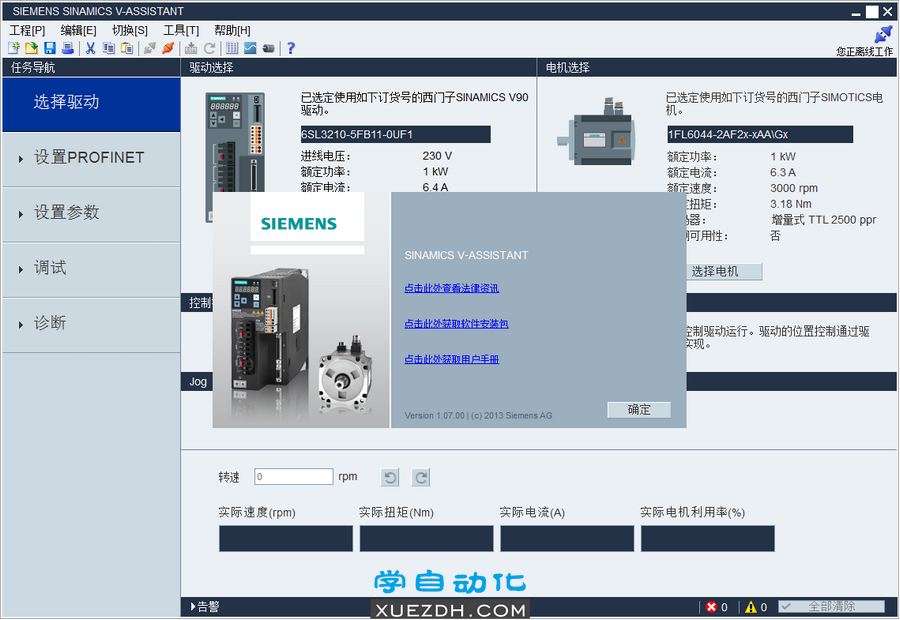Open the 帮助[H] menu
Image resolution: width=900 pixels, height=620 pixels.
click(232, 30)
